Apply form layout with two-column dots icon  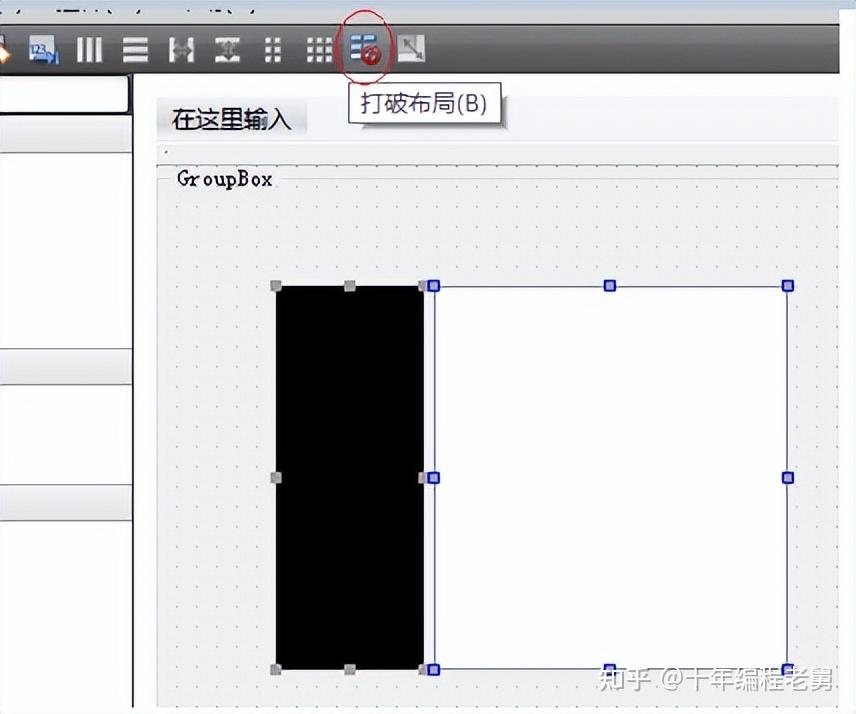[x=273, y=50]
